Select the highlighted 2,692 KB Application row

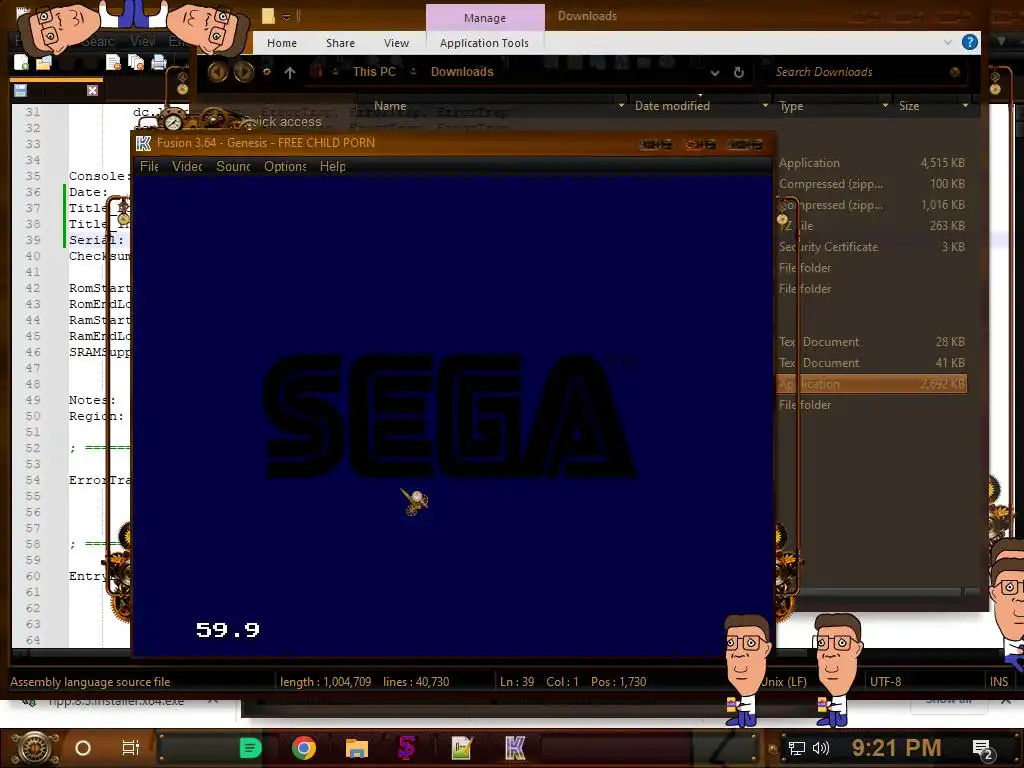pos(872,384)
